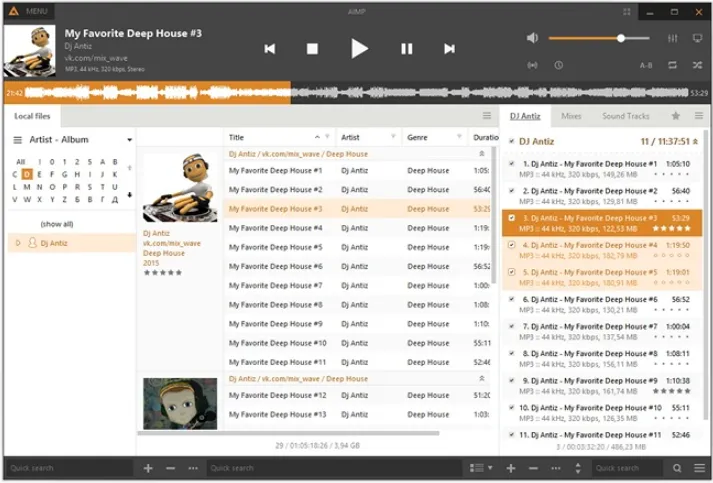Stop playback with the square button

coord(312,49)
